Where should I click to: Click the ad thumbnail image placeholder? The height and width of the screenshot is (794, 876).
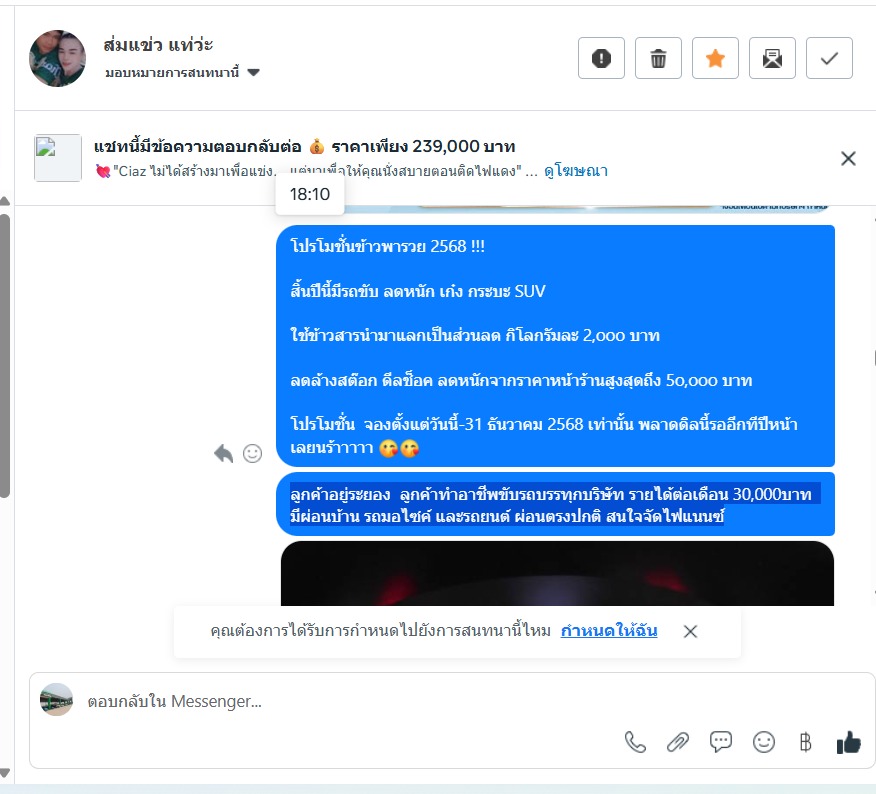(58, 158)
